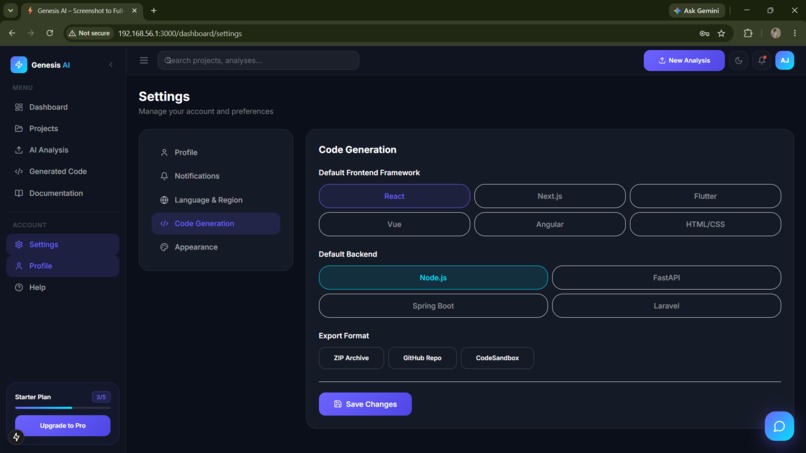Choose React as the frontend framework
806x453 pixels.
pyautogui.click(x=394, y=196)
